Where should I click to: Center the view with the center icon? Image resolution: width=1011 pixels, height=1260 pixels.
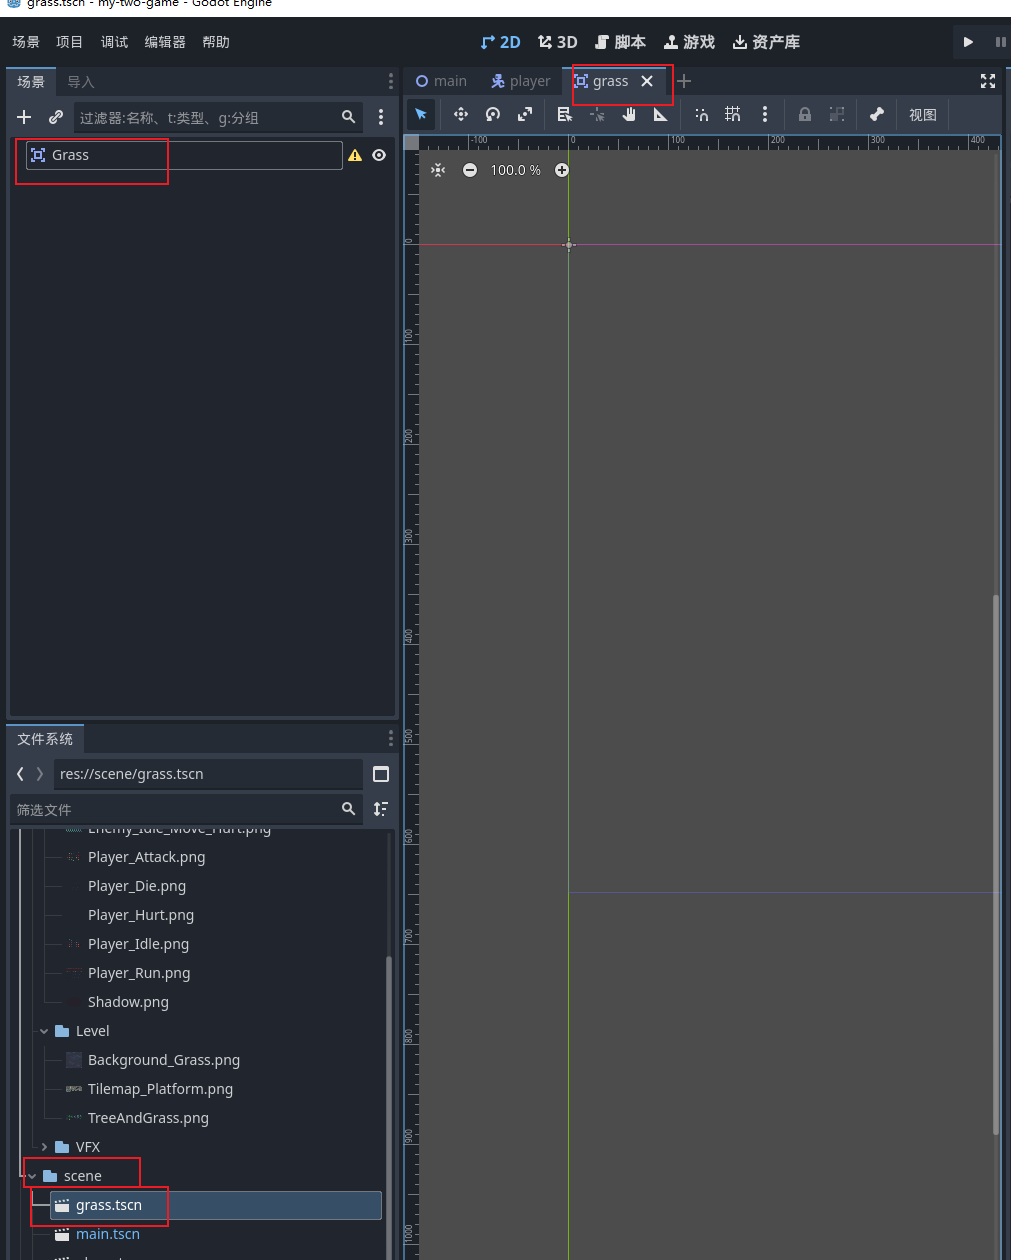438,170
